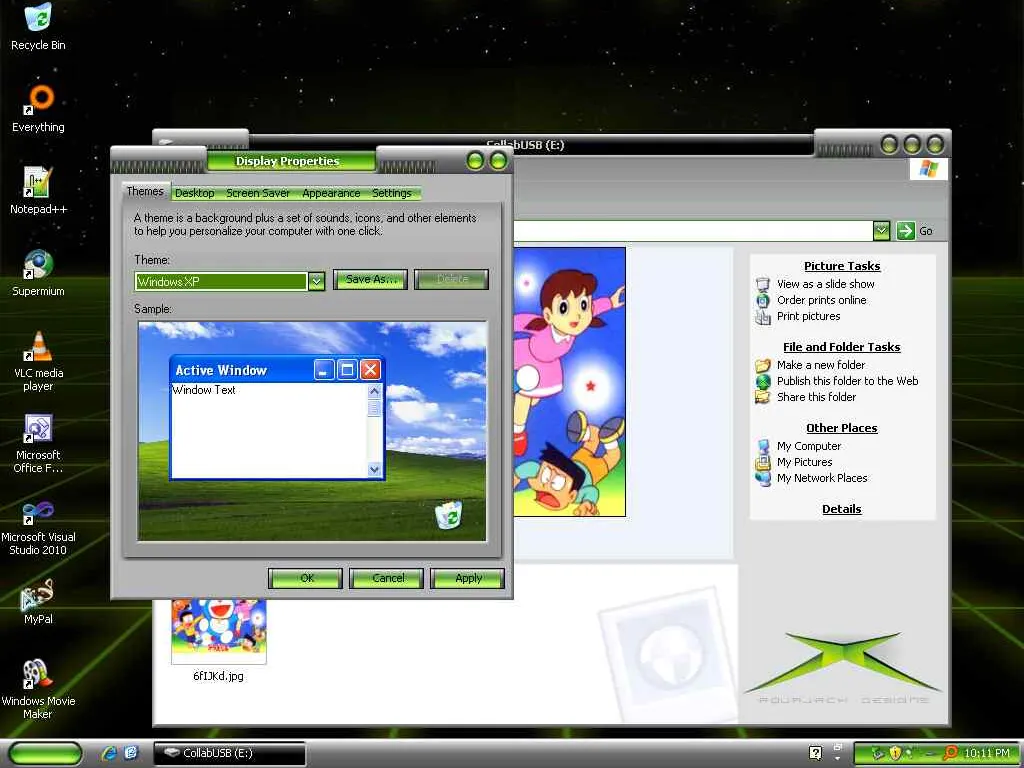Open My Network Places link

[822, 479]
